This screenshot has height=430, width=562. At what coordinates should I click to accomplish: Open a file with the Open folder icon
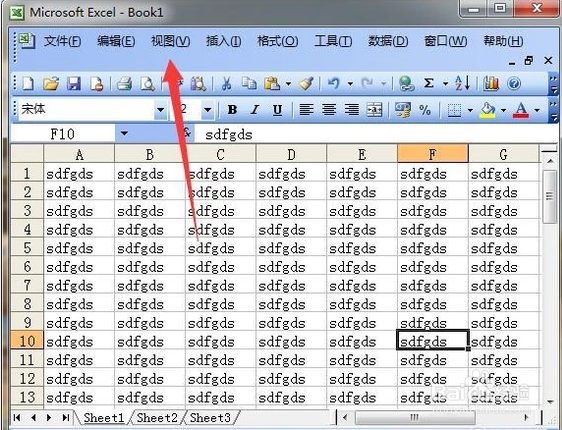[x=51, y=84]
